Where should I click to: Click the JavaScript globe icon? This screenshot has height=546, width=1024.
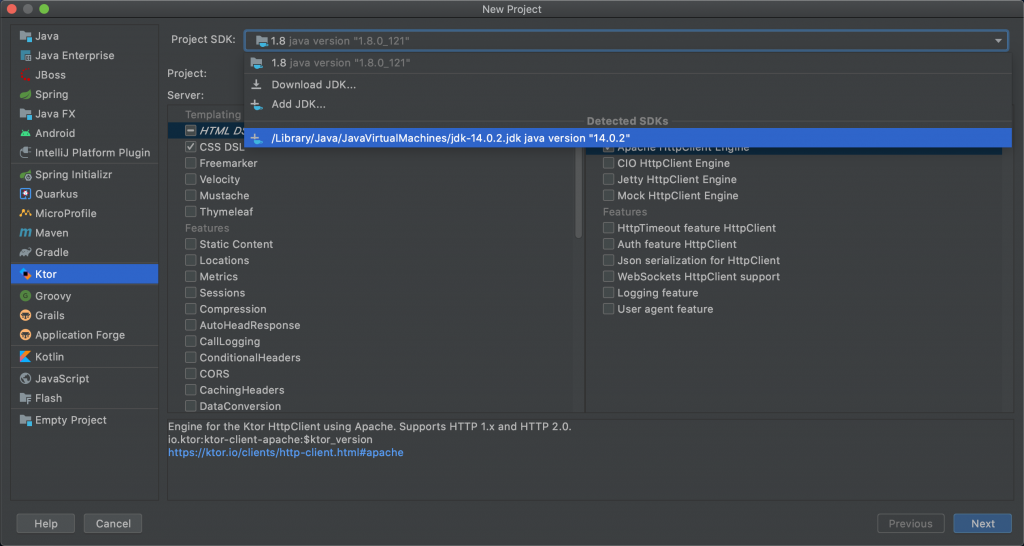click(x=25, y=379)
